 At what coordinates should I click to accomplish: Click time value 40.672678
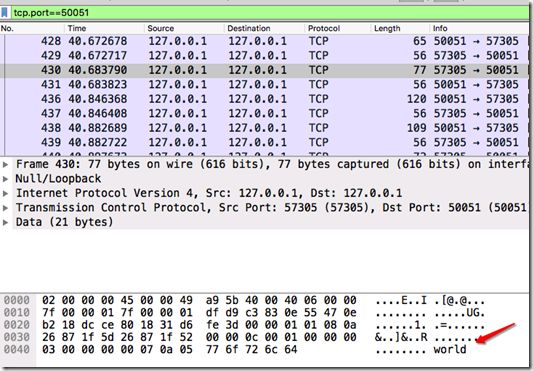(x=98, y=41)
